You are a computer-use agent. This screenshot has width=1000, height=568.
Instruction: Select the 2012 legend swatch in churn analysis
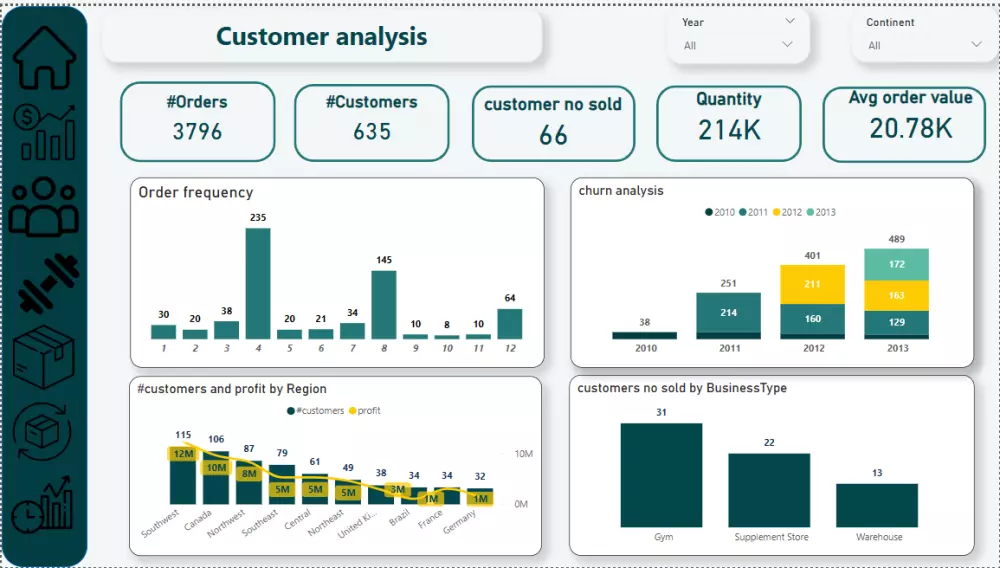[777, 212]
